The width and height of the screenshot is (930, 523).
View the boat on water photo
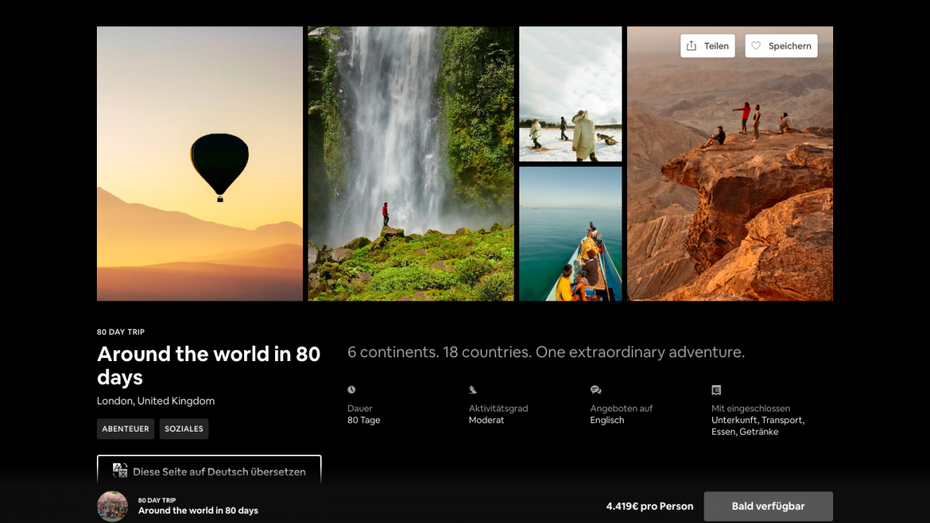point(570,233)
